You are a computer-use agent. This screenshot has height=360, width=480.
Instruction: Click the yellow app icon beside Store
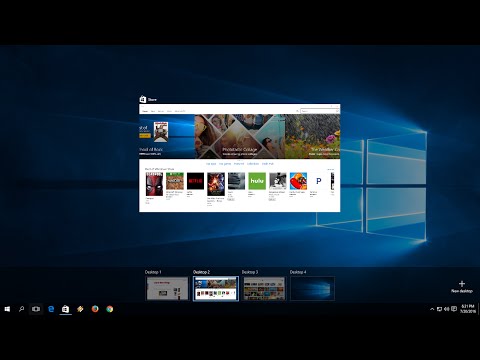coord(80,309)
